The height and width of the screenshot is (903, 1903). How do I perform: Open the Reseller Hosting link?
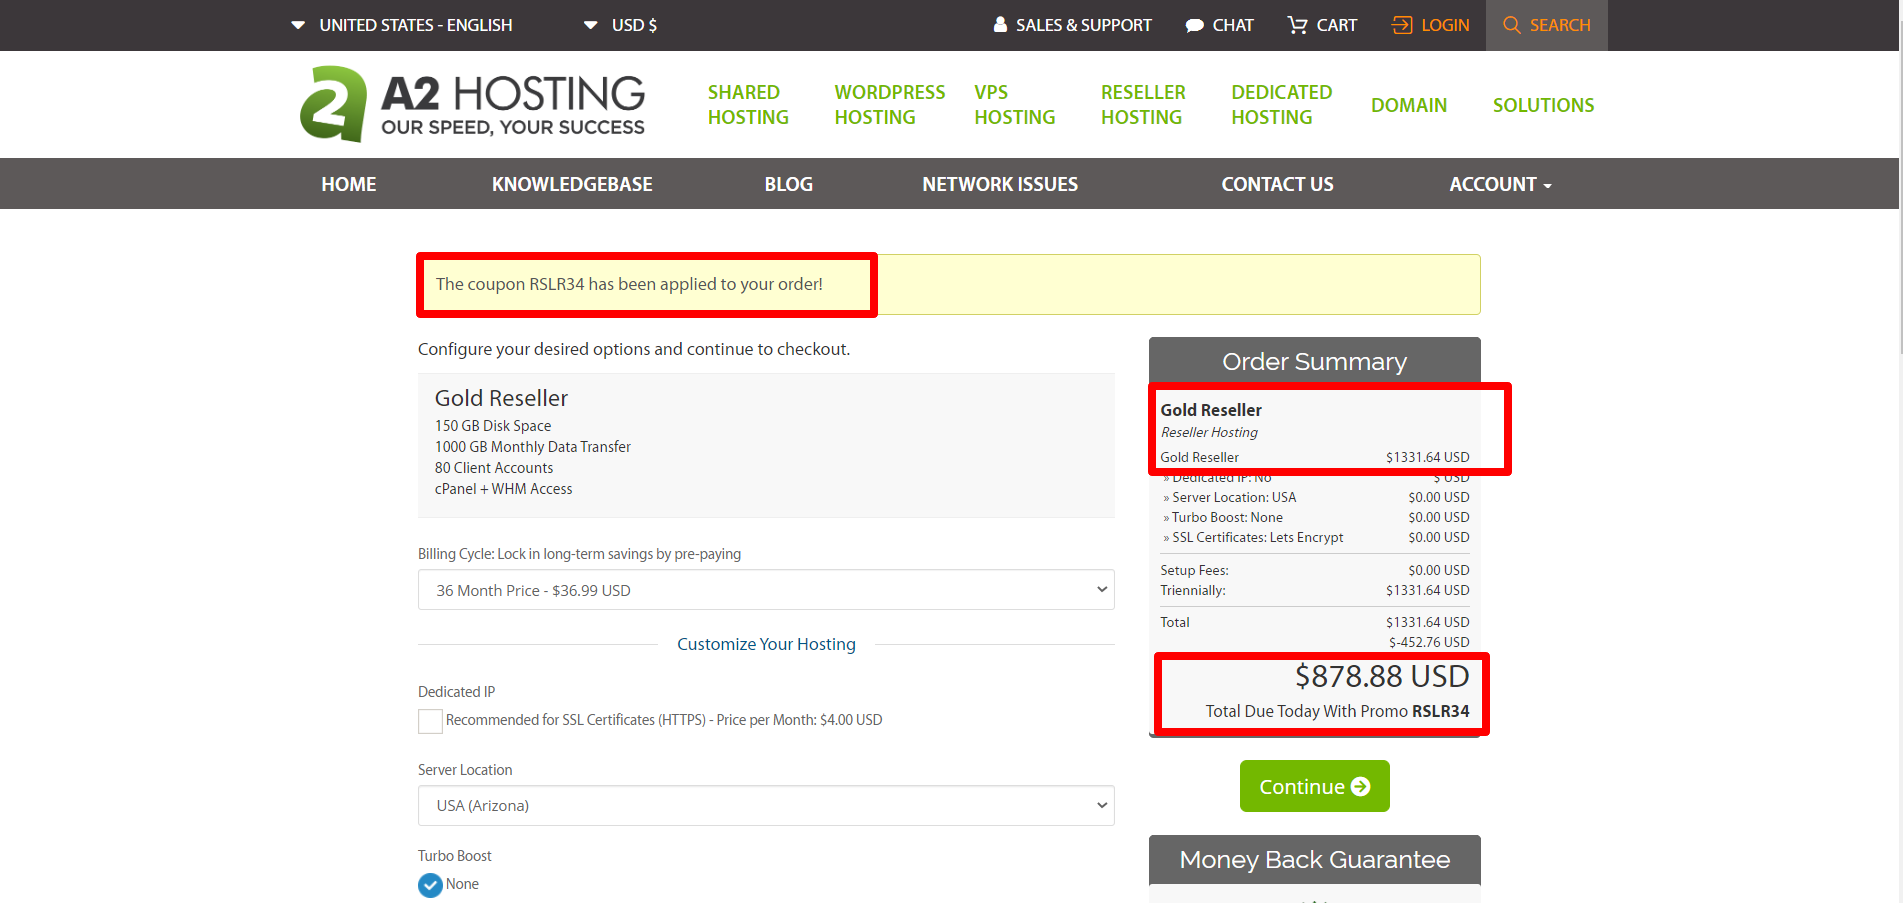point(1143,105)
